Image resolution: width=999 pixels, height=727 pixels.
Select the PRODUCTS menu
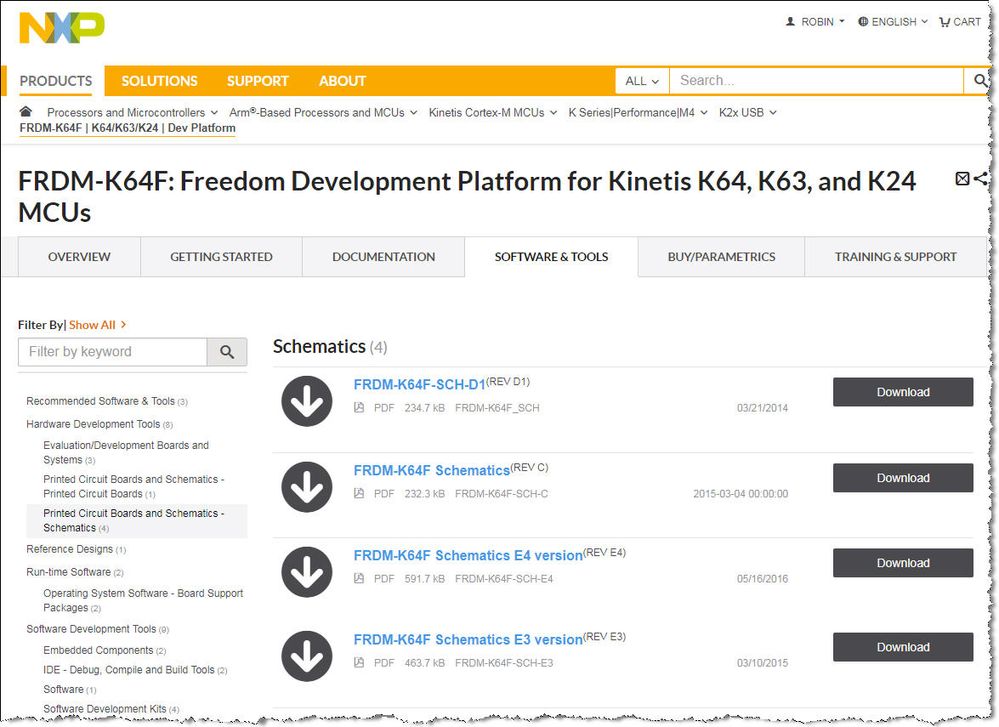tap(55, 81)
